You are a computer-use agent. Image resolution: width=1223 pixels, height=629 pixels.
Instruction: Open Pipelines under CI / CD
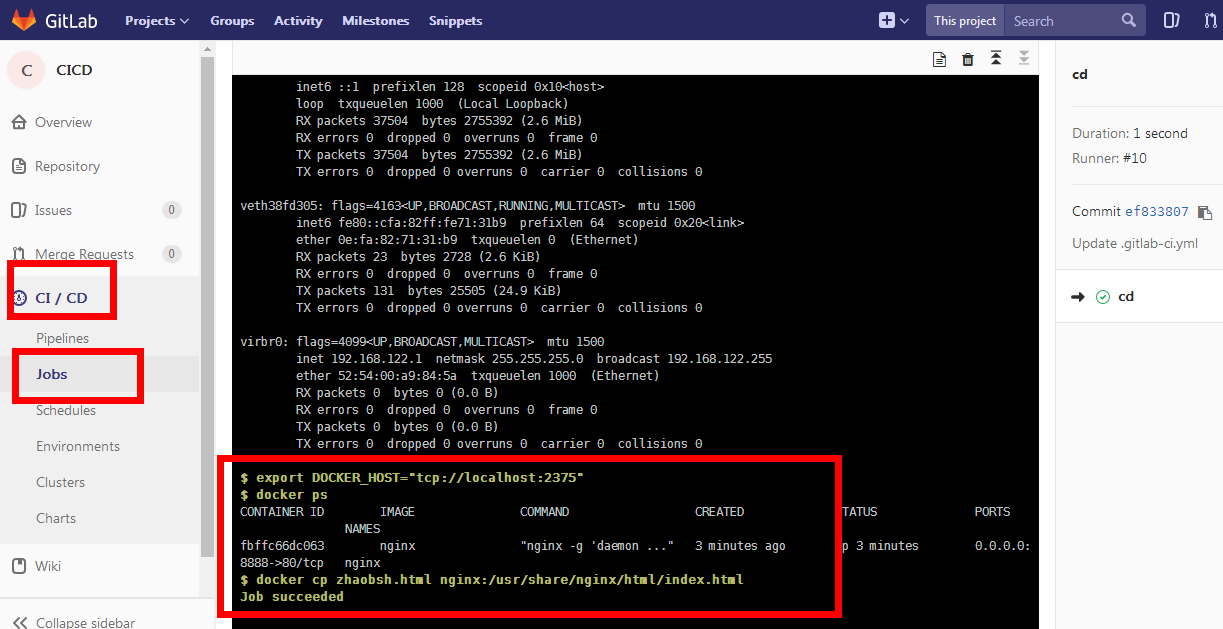pos(62,338)
